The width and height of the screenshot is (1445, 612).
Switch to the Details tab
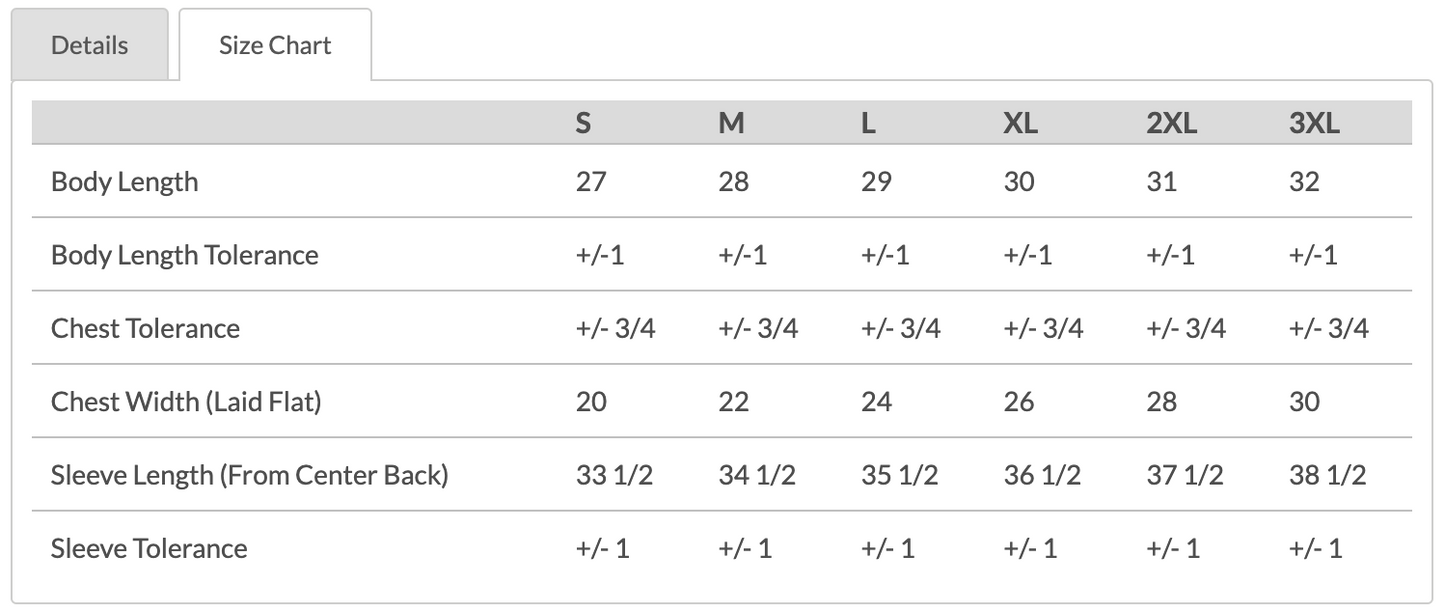(89, 45)
